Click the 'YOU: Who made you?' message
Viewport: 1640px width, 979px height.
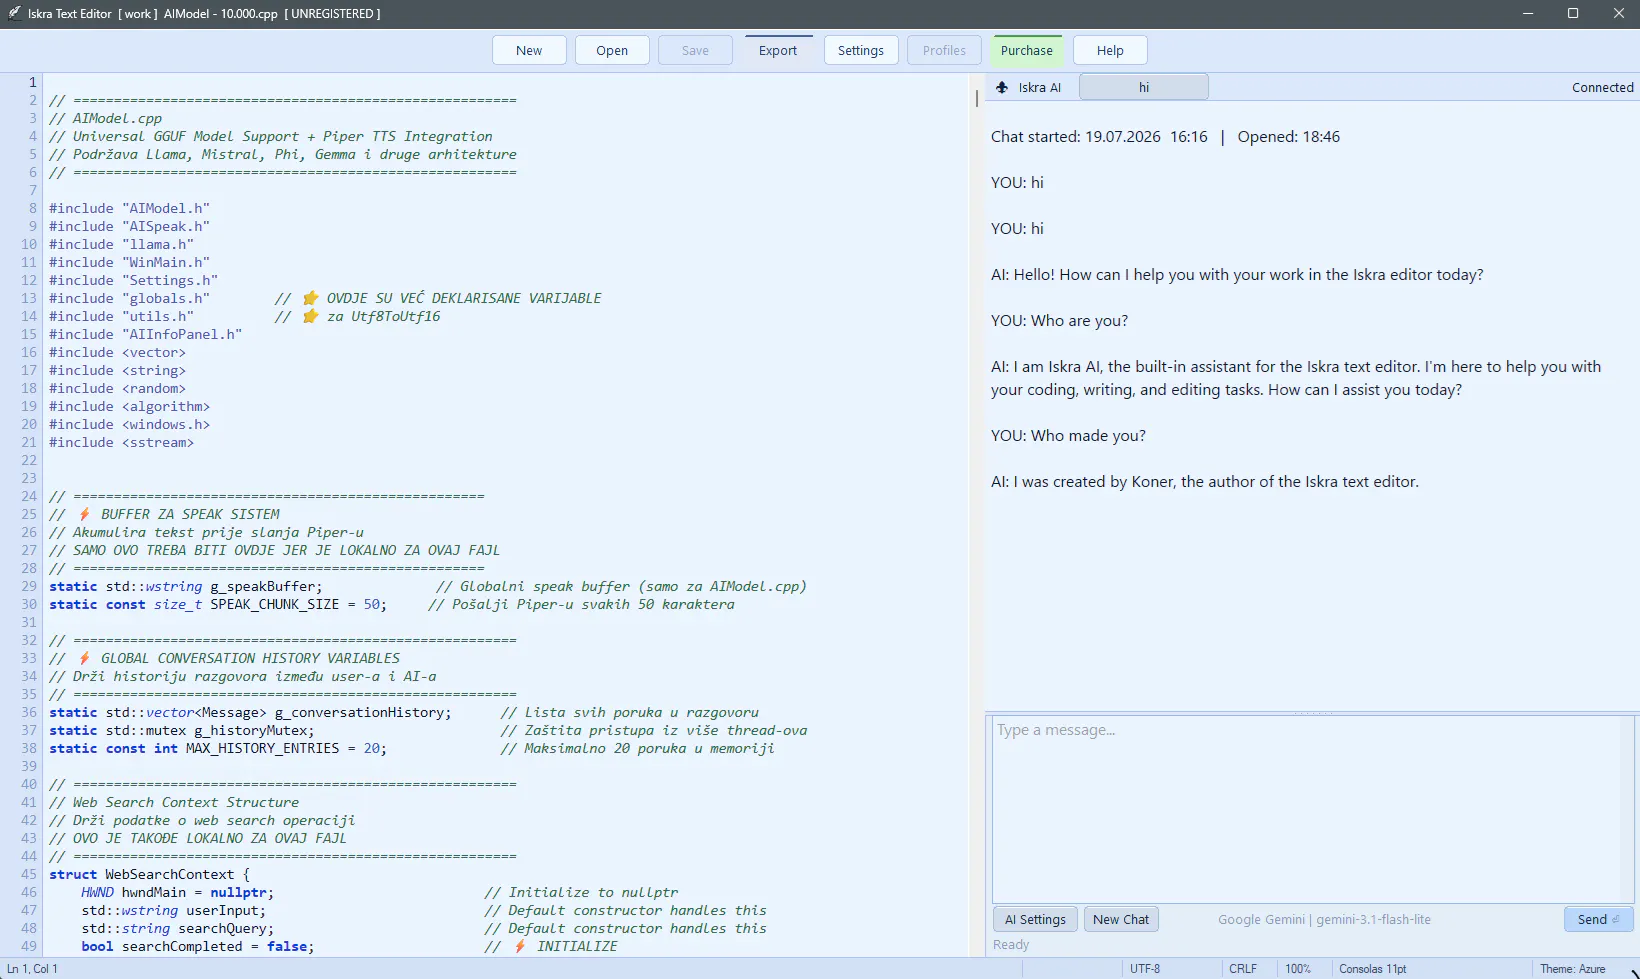coord(1068,436)
